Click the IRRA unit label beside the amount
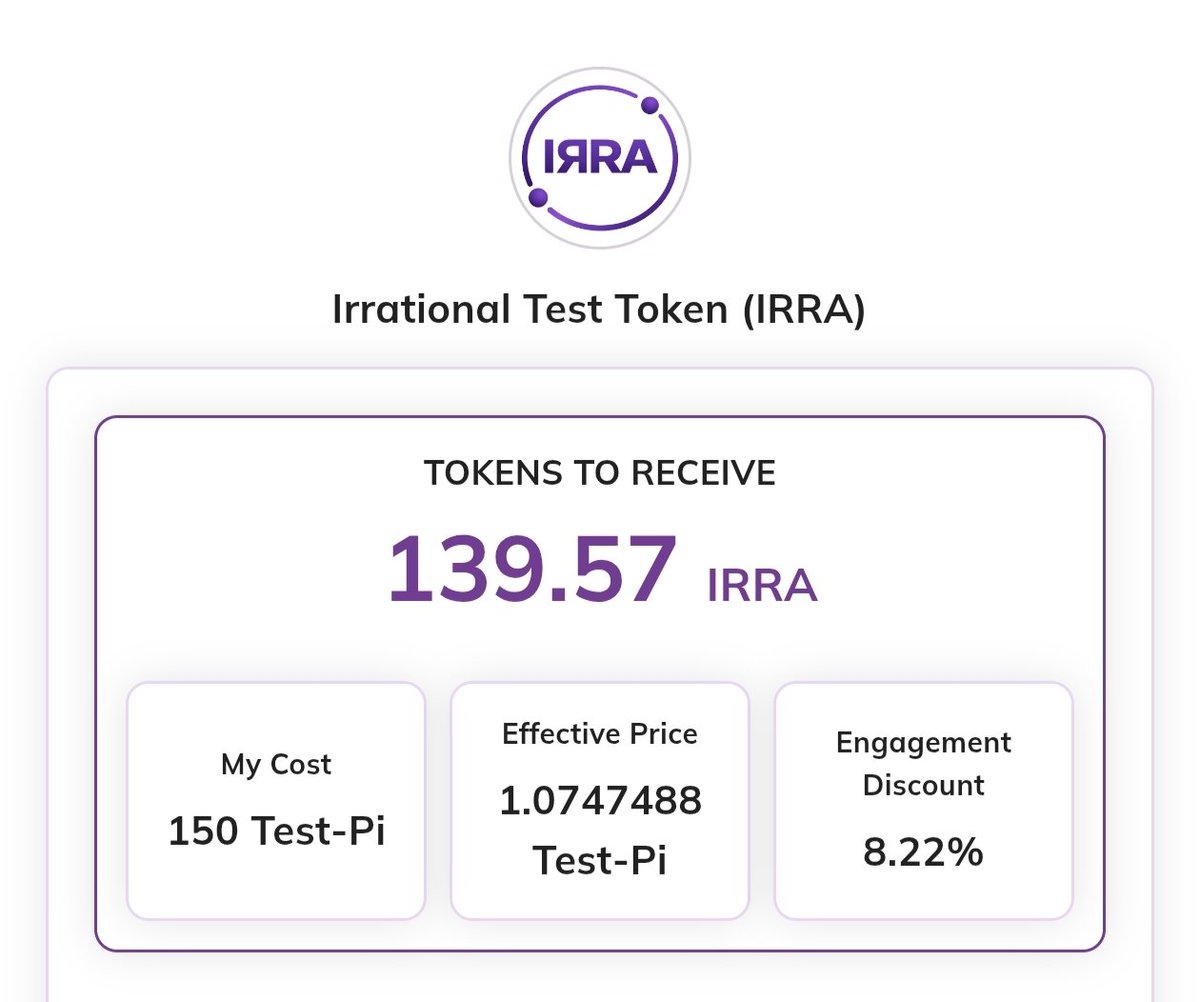Image resolution: width=1200 pixels, height=1002 pixels. (x=762, y=586)
